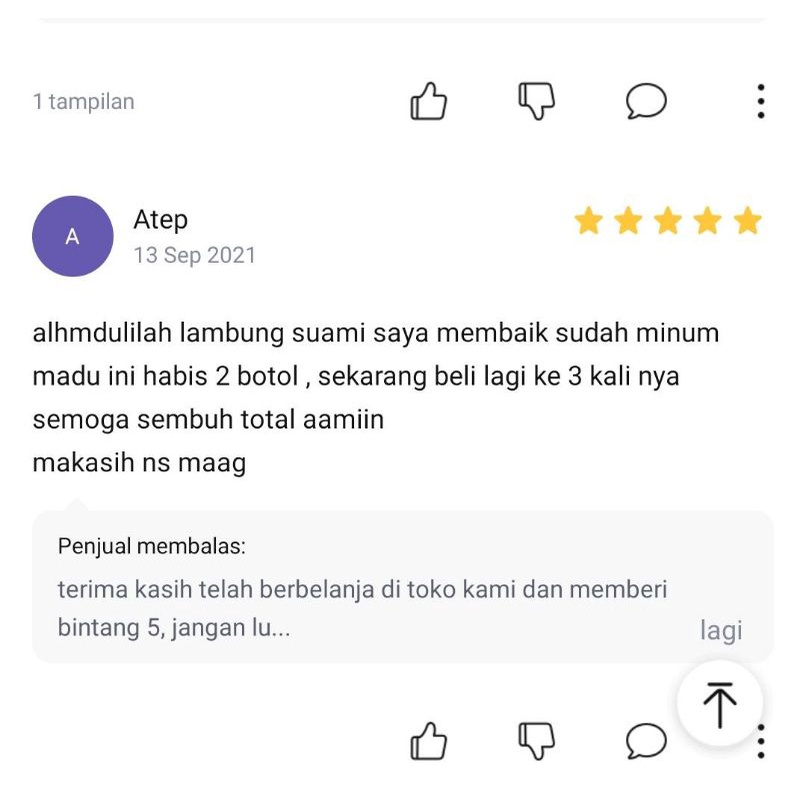Select the fifth rating star
The image size is (800, 800).
click(747, 221)
